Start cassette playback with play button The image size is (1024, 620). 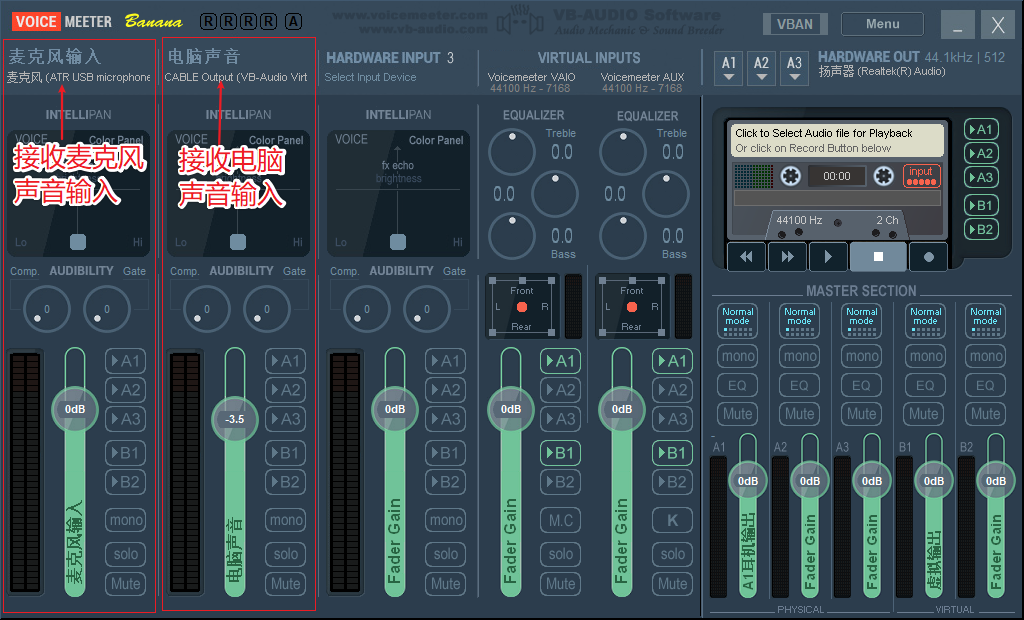(828, 257)
